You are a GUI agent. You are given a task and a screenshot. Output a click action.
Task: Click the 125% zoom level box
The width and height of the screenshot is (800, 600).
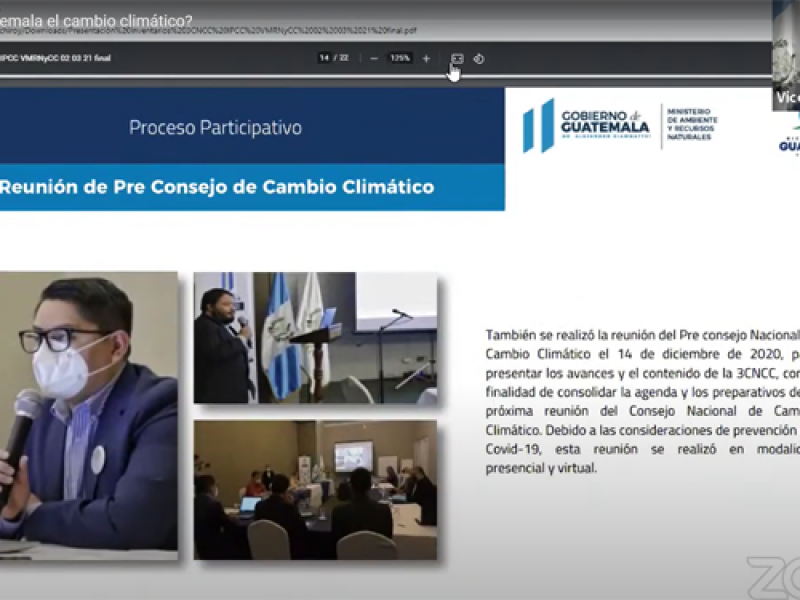(x=400, y=58)
